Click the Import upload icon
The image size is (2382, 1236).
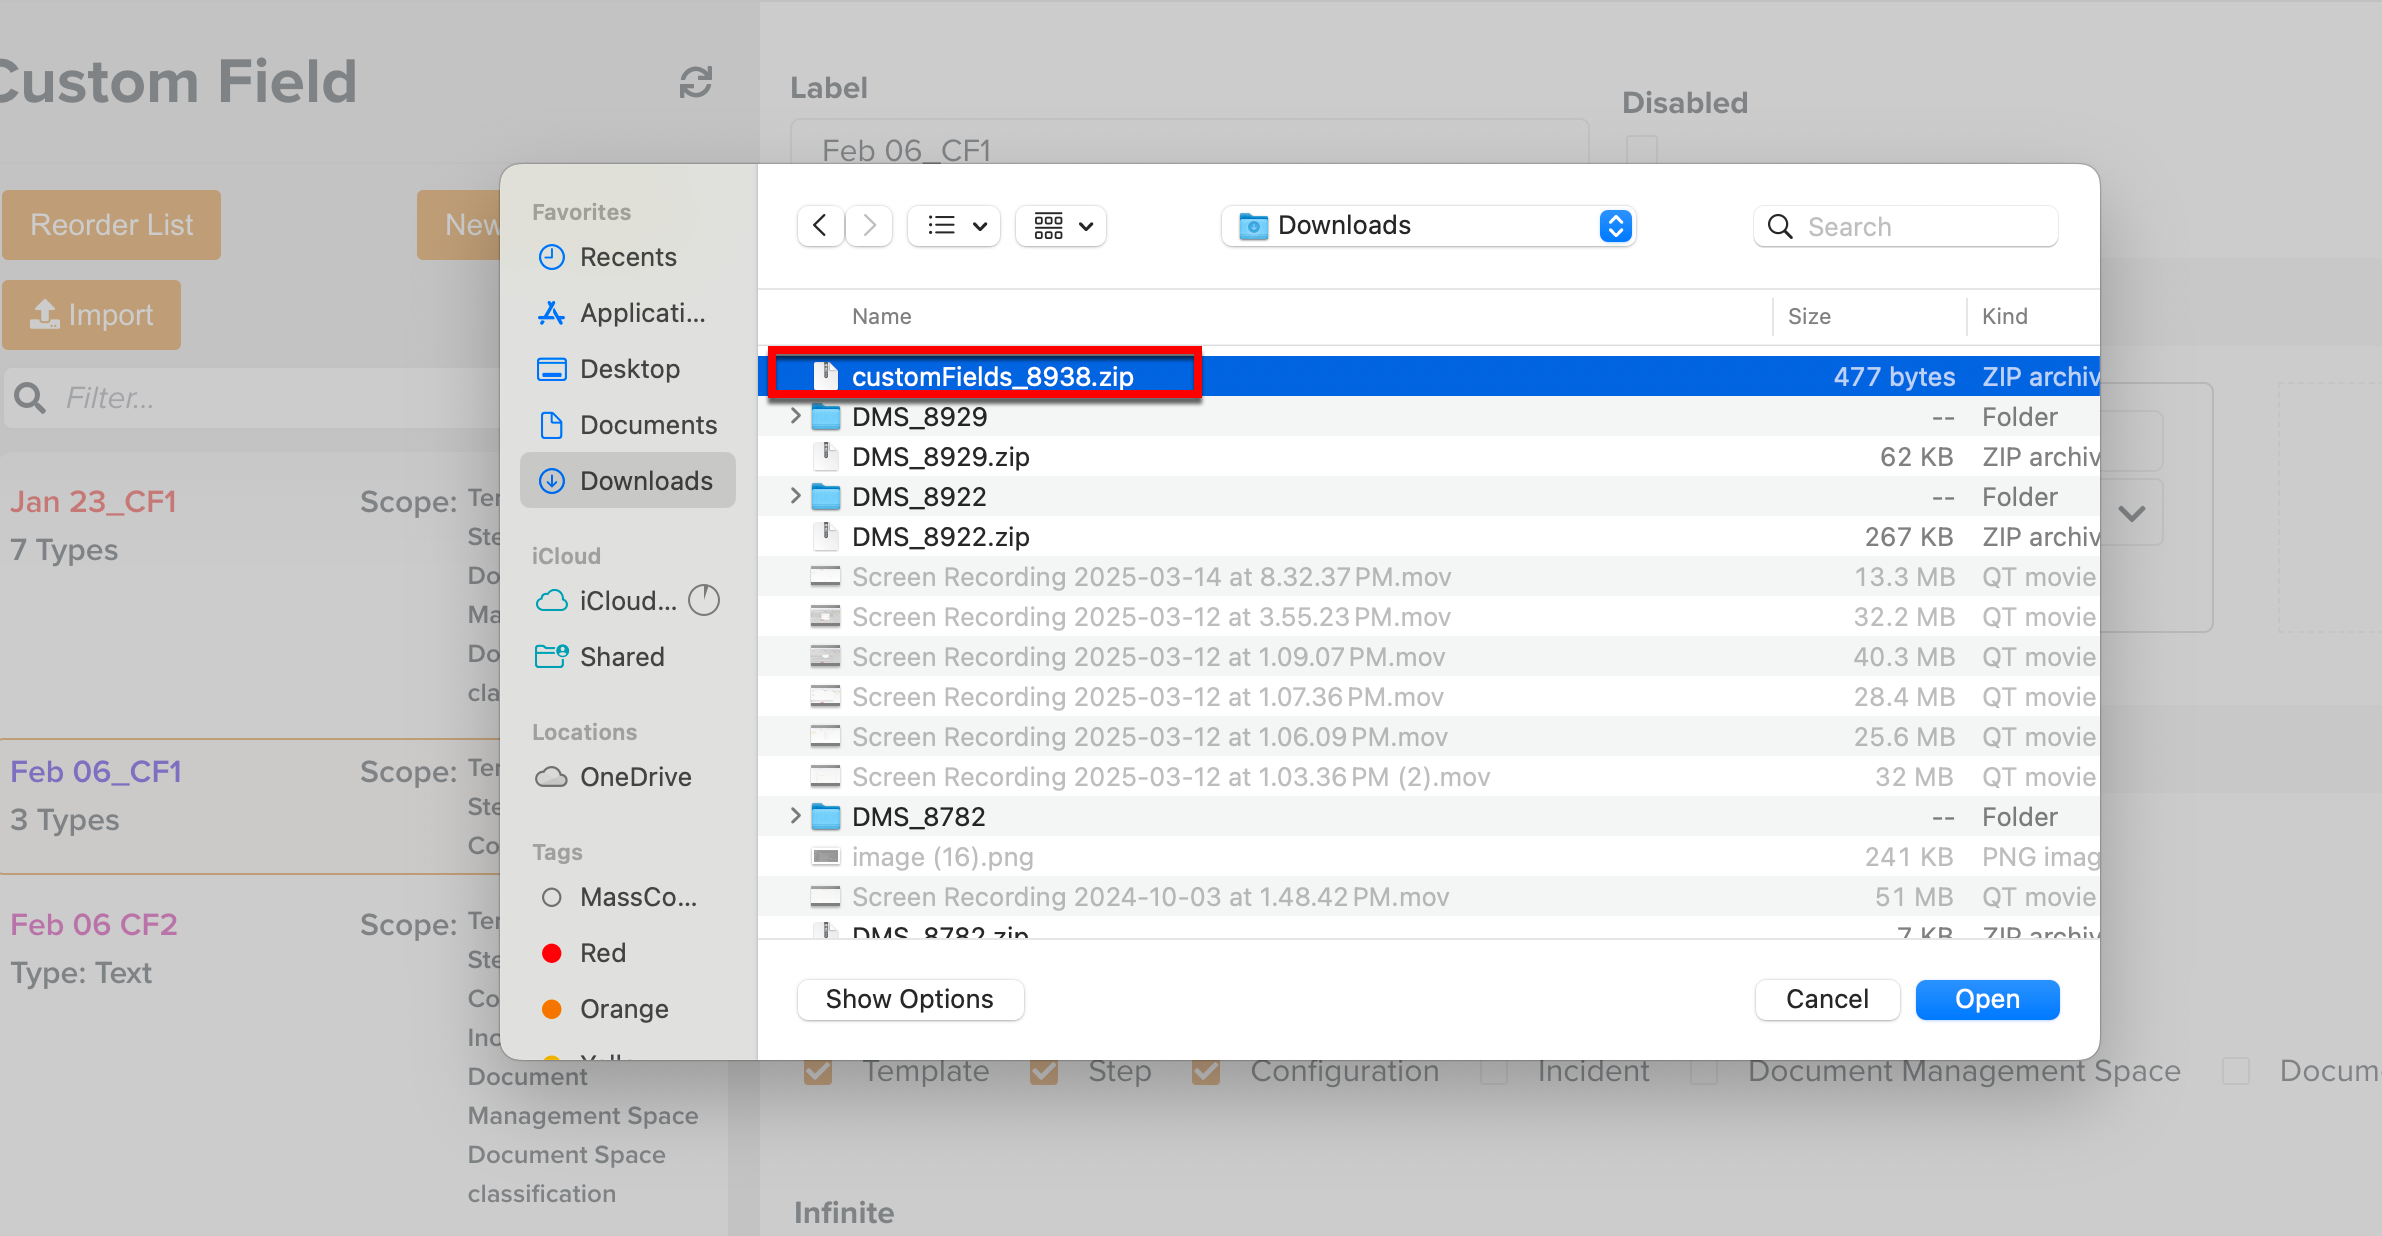click(44, 314)
